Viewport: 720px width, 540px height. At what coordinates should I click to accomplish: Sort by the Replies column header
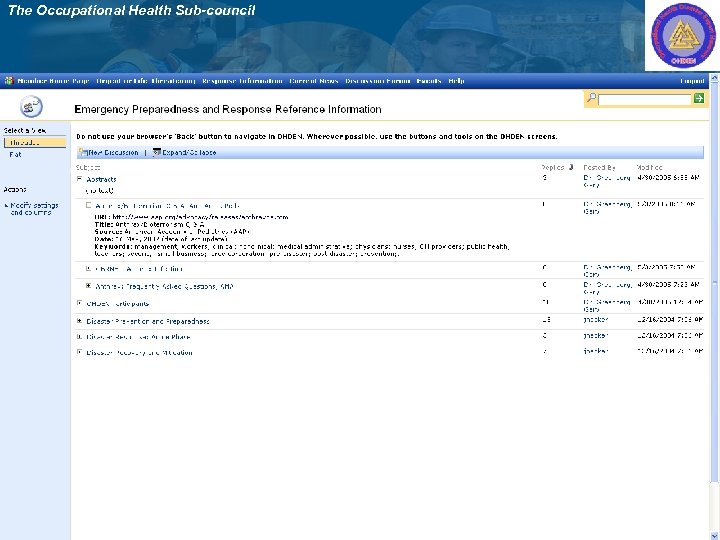(553, 167)
